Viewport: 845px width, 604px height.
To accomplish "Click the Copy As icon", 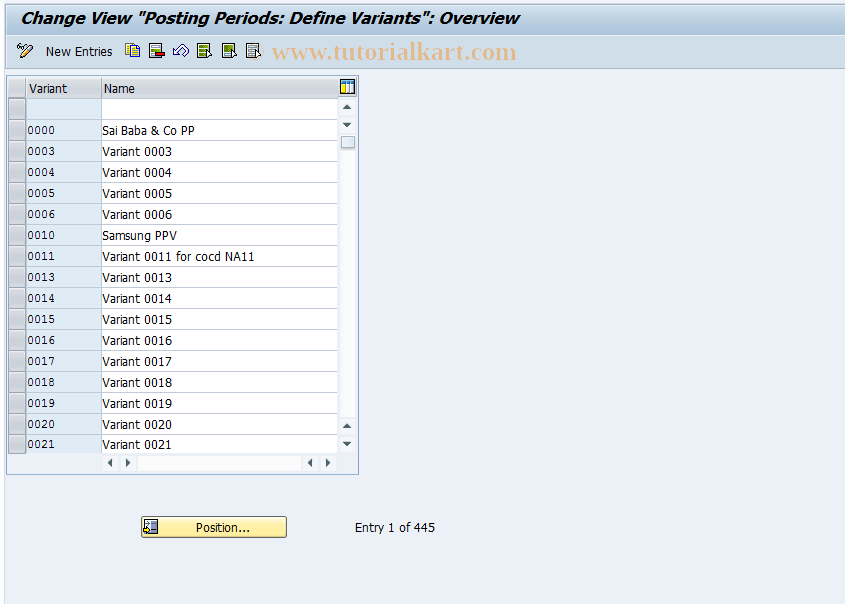I will 132,50.
